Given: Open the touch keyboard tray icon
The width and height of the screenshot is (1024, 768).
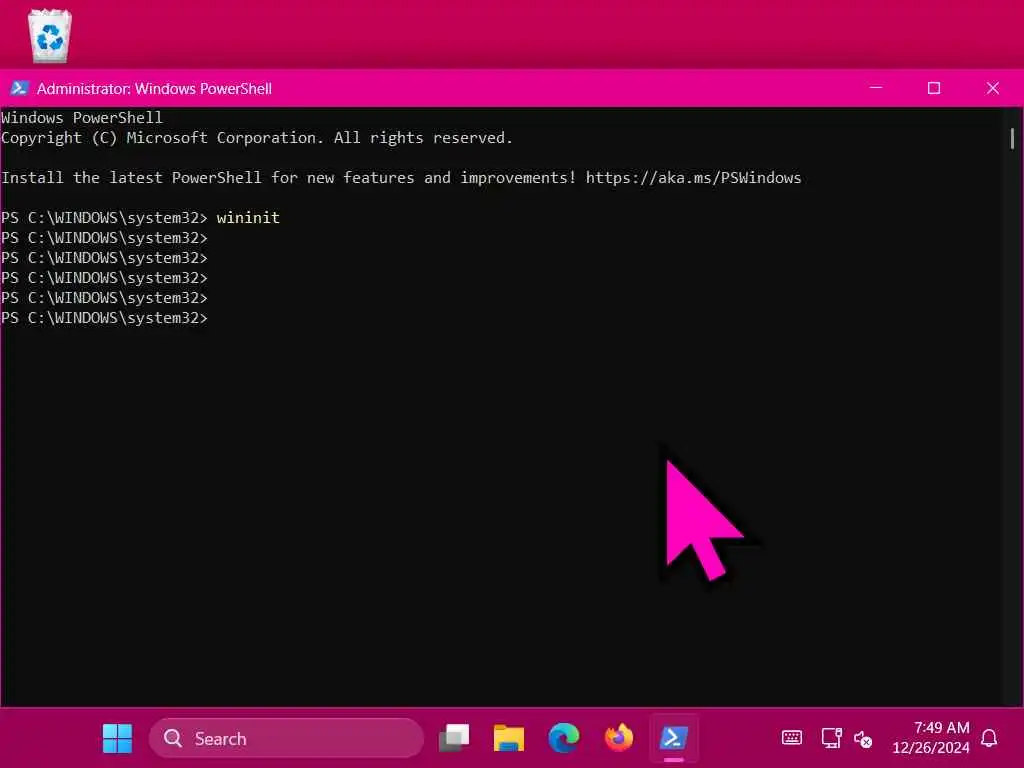Looking at the screenshot, I should click(792, 739).
